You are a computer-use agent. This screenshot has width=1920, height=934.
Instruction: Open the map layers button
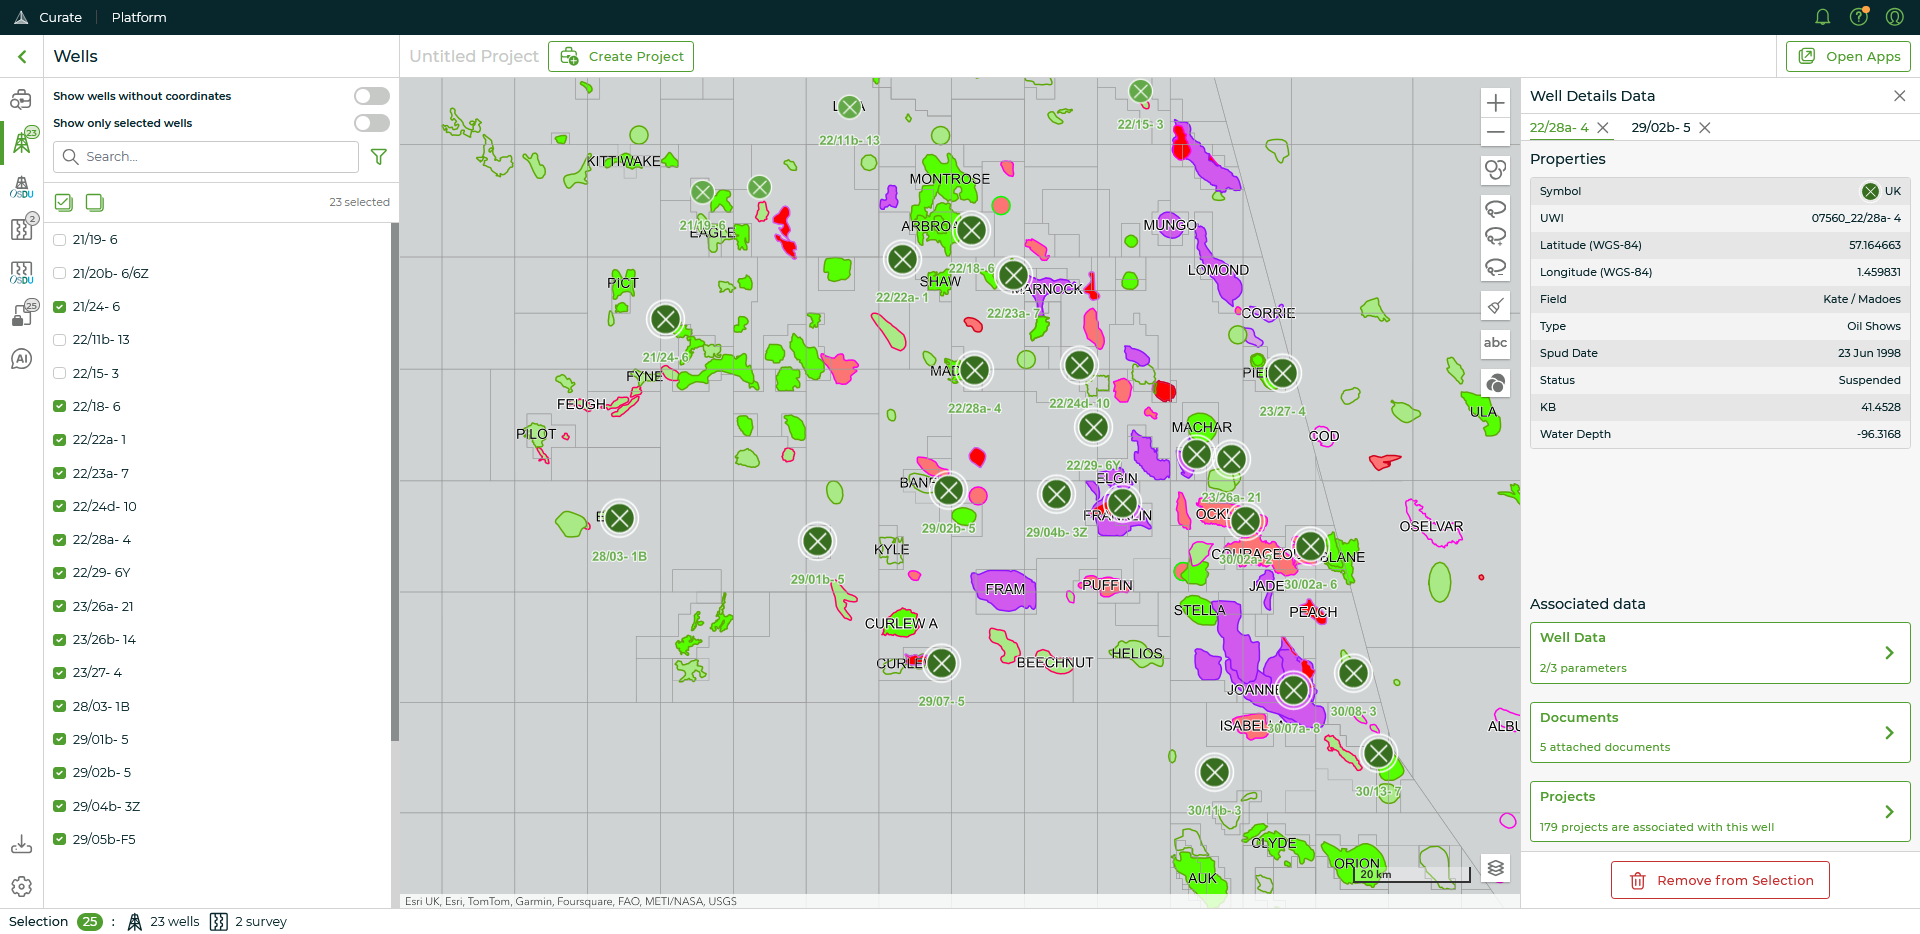1496,868
